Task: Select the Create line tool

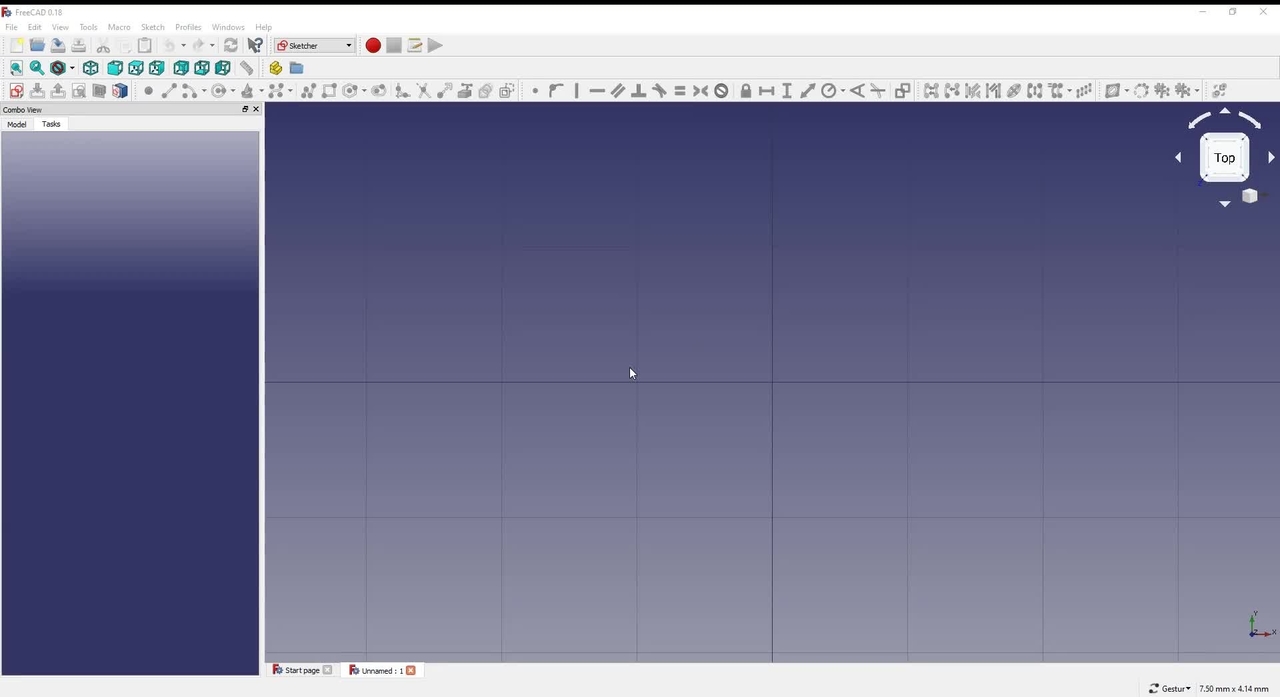Action: pyautogui.click(x=169, y=91)
